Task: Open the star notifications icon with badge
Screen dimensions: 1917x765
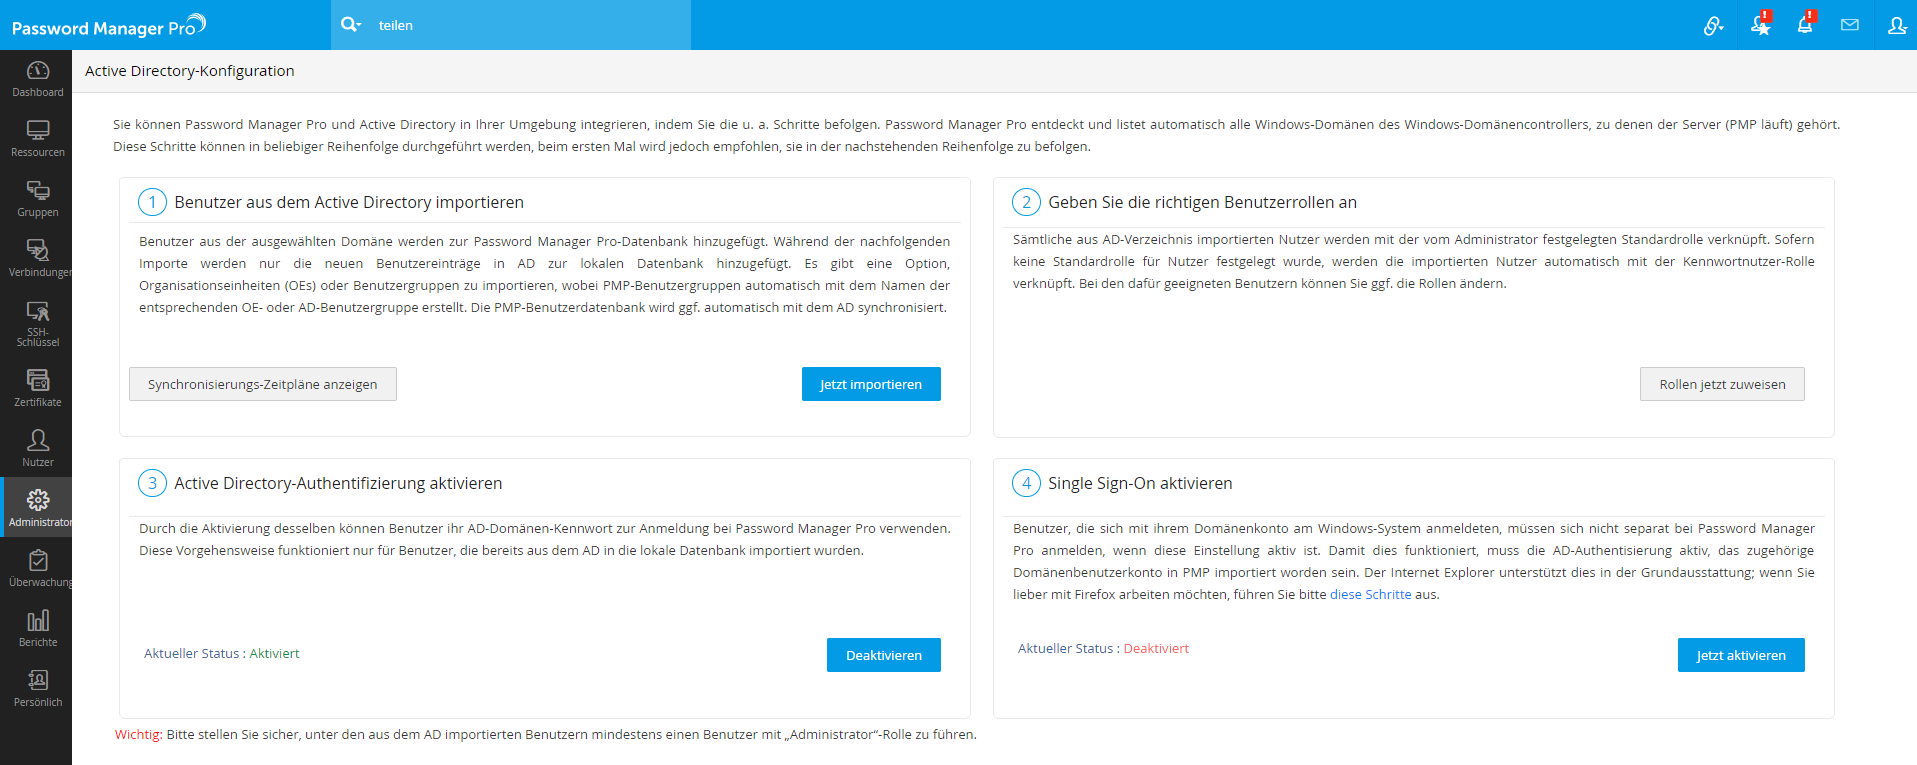Action: [1761, 25]
